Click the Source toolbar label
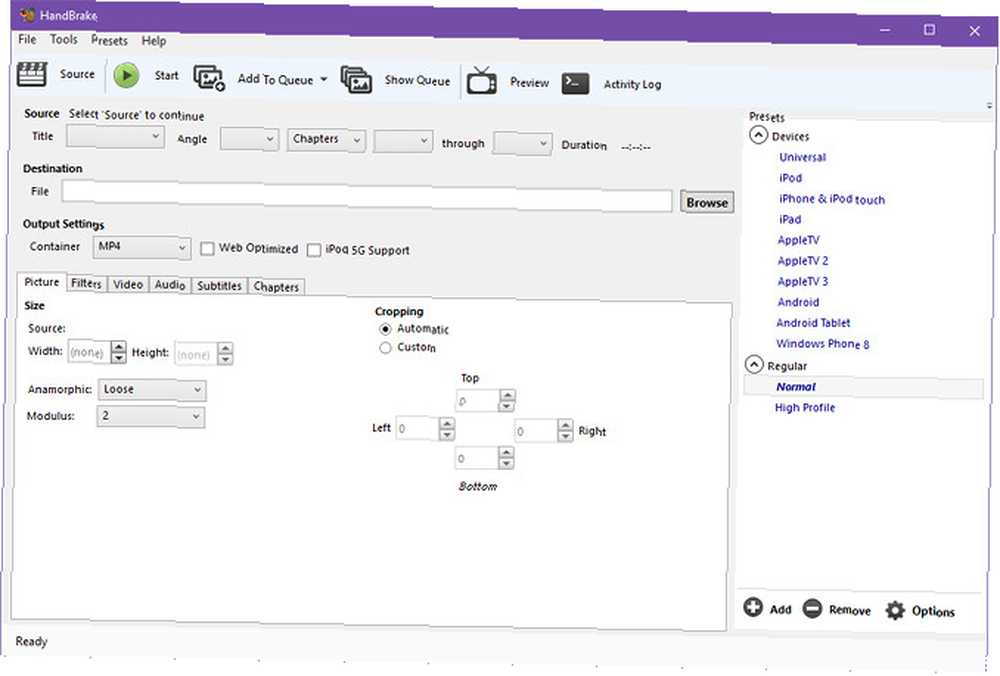This screenshot has height=676, width=1000. 77,74
